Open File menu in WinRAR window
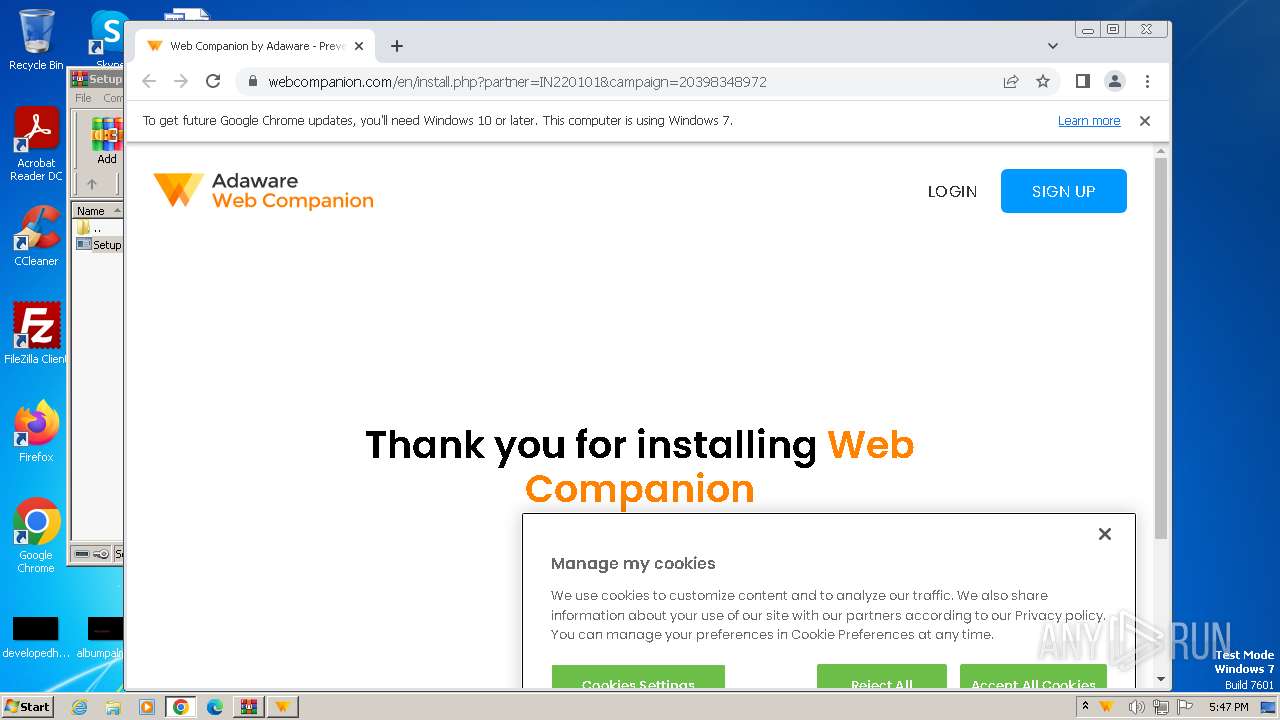The image size is (1280, 720). click(x=83, y=98)
